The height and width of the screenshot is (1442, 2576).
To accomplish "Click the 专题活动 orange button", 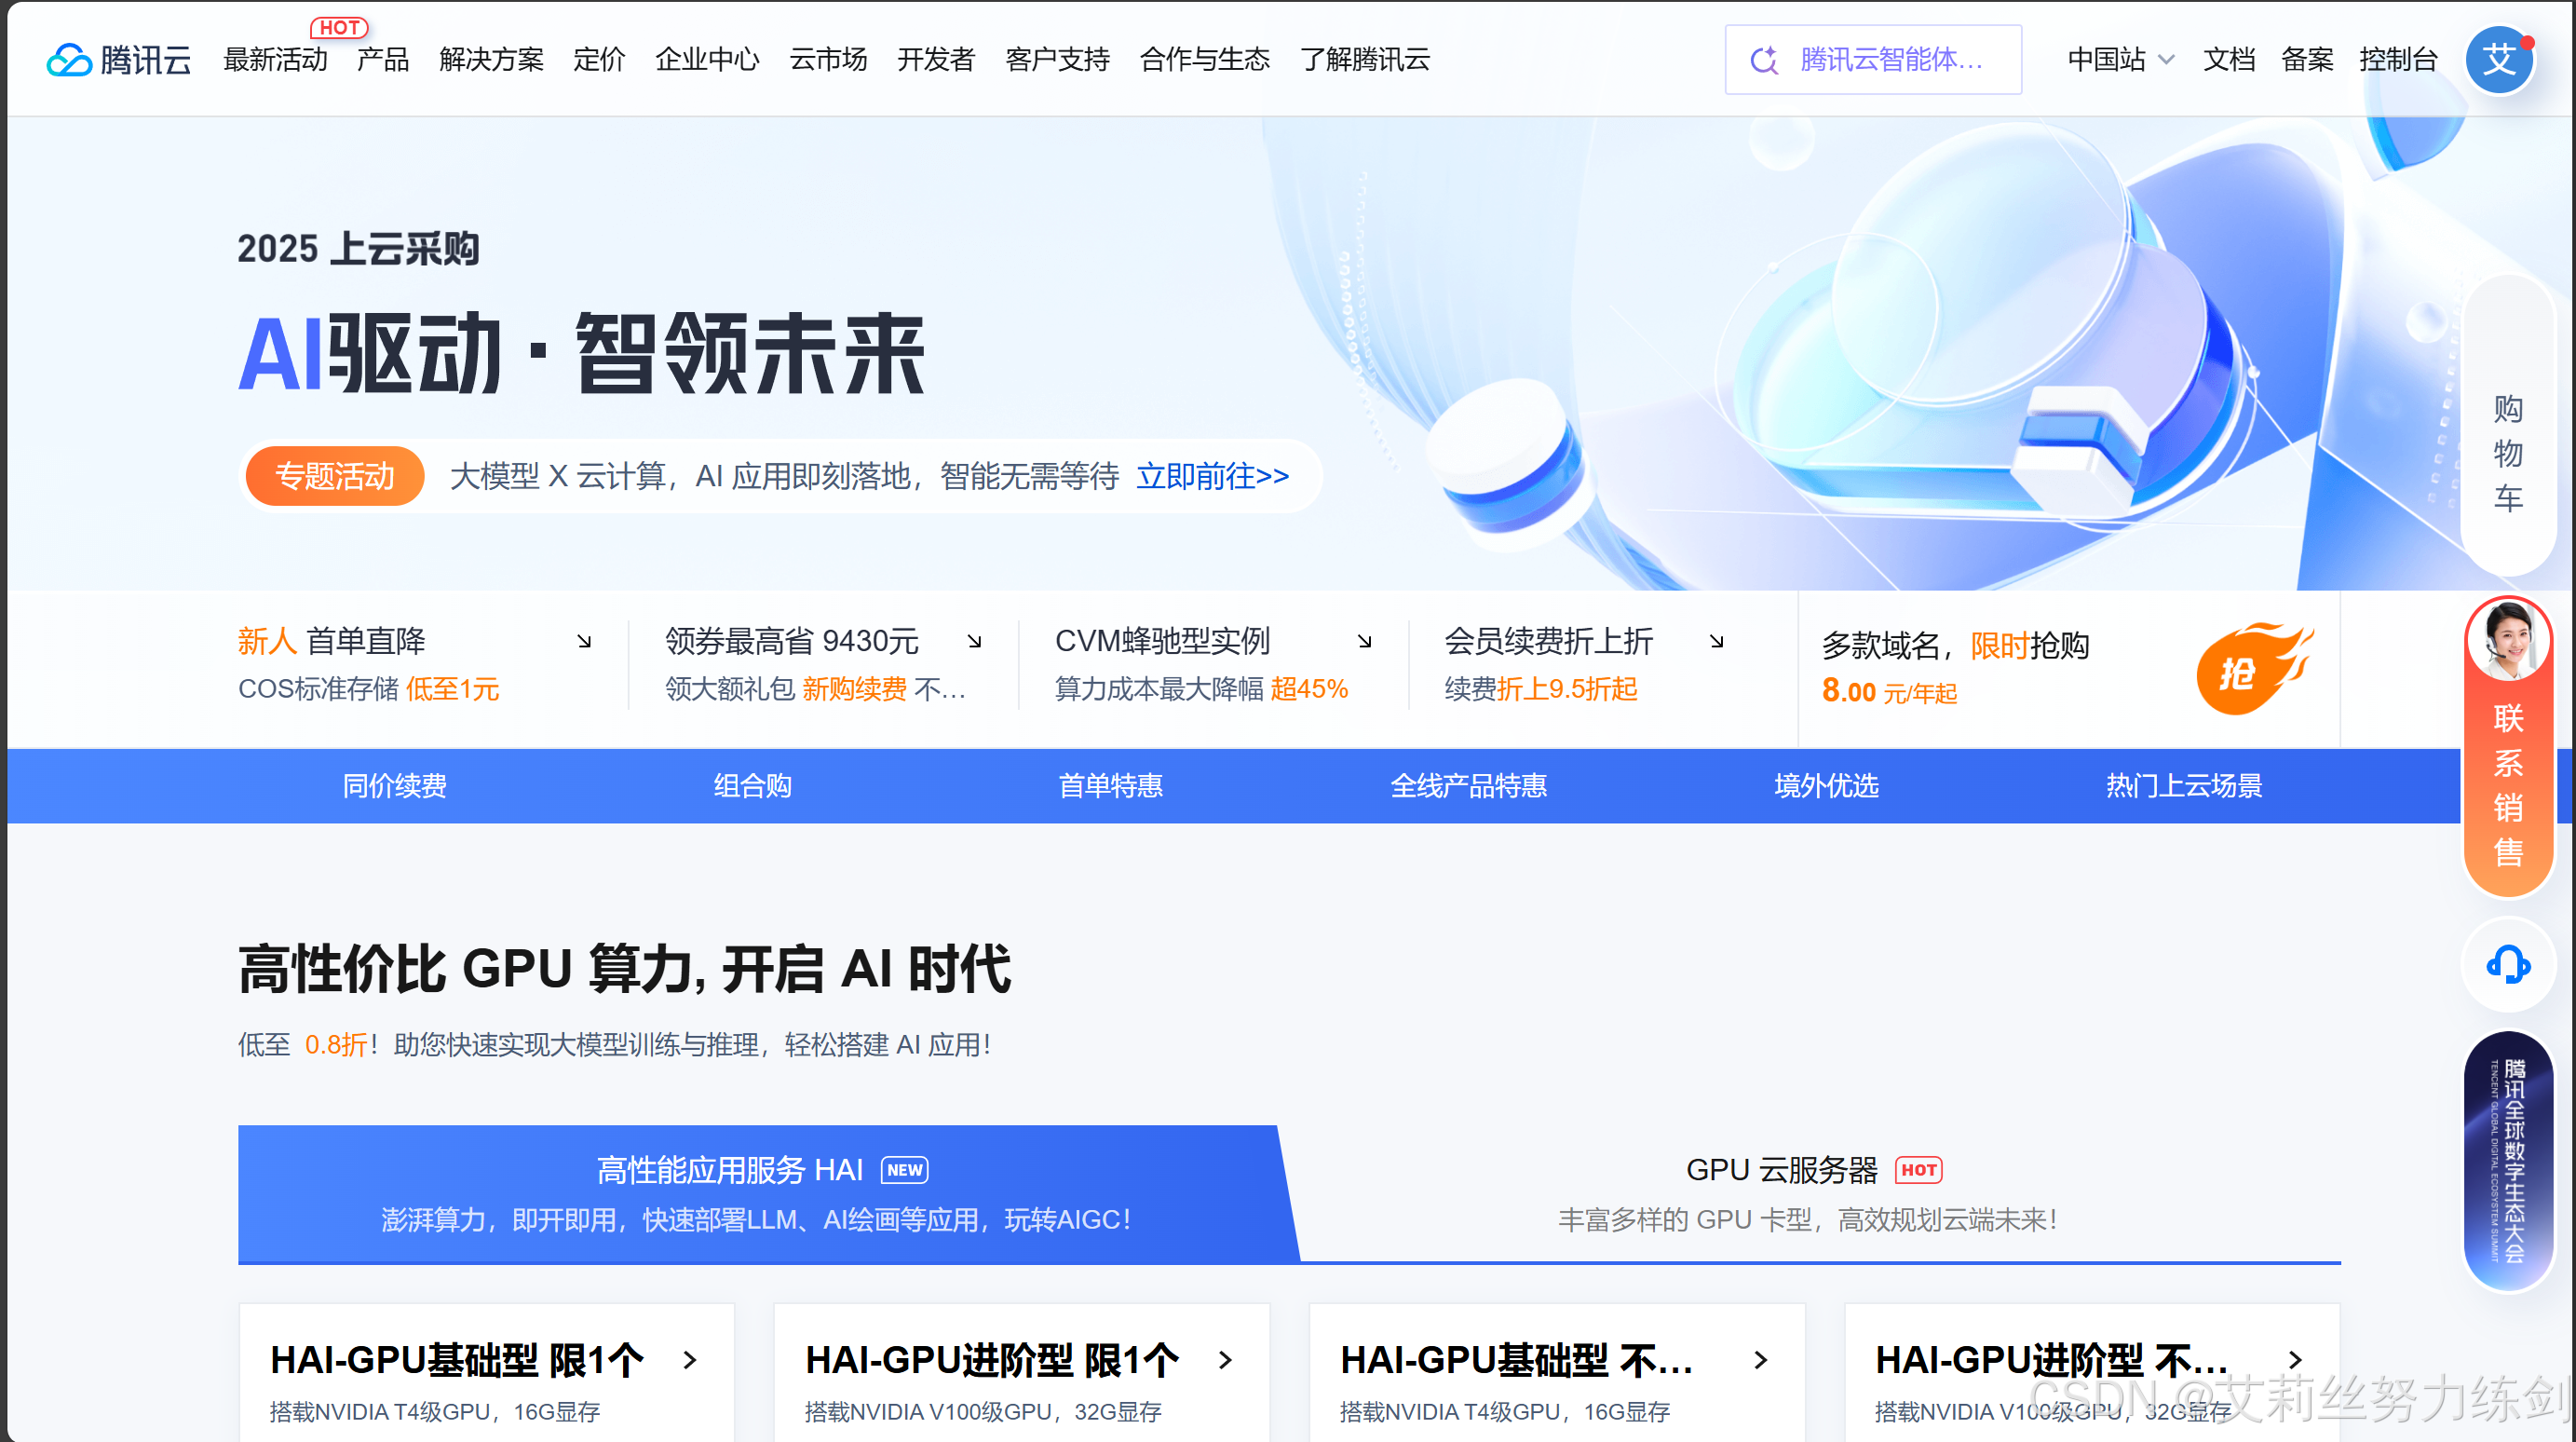I will click(335, 476).
